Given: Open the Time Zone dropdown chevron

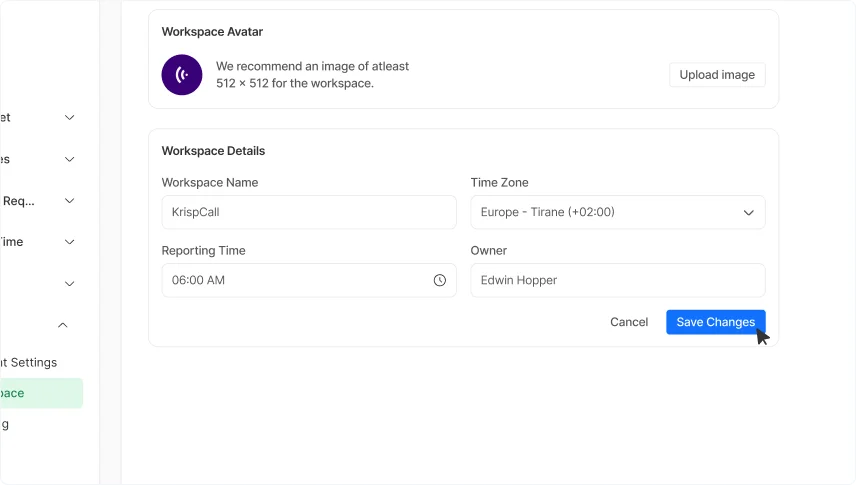Looking at the screenshot, I should [x=748, y=213].
